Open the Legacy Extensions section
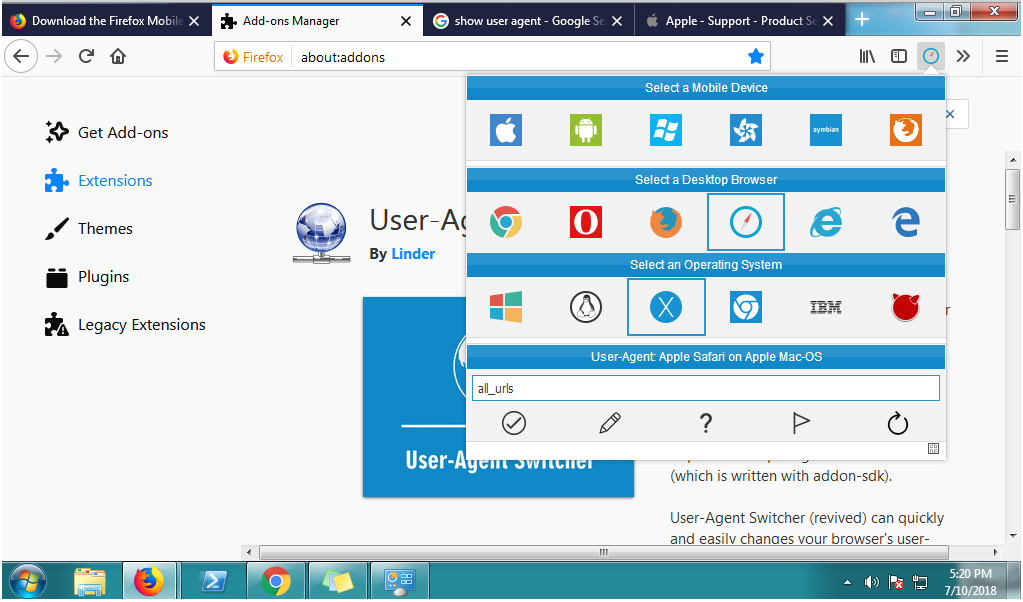The width and height of the screenshot is (1023, 602). pos(125,325)
